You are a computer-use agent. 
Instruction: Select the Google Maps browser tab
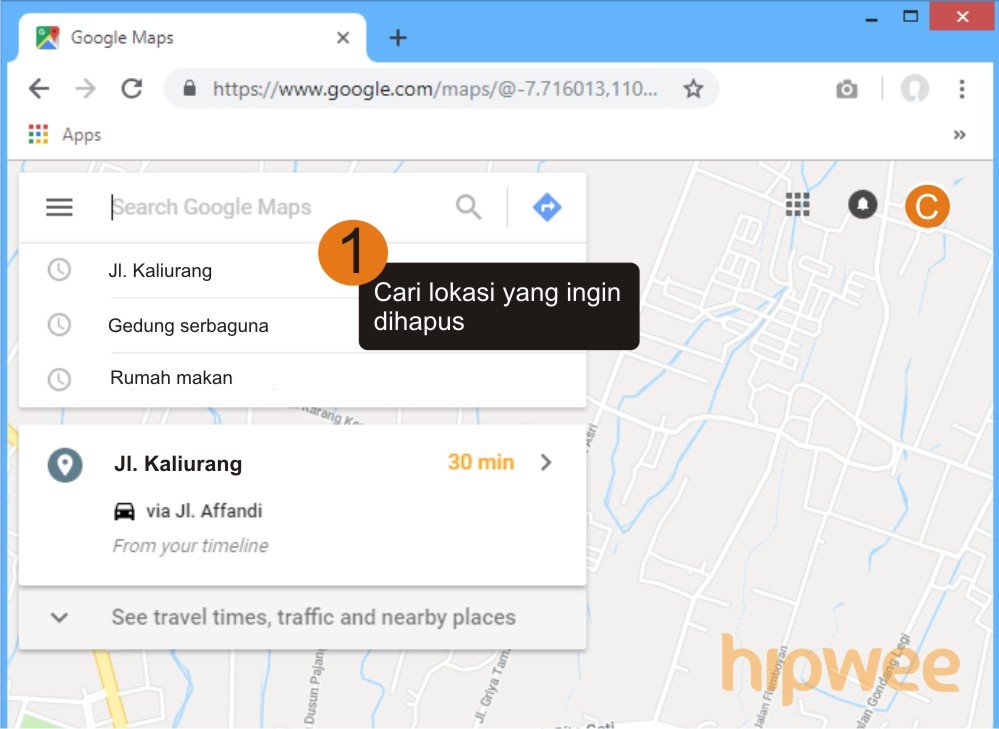[150, 37]
